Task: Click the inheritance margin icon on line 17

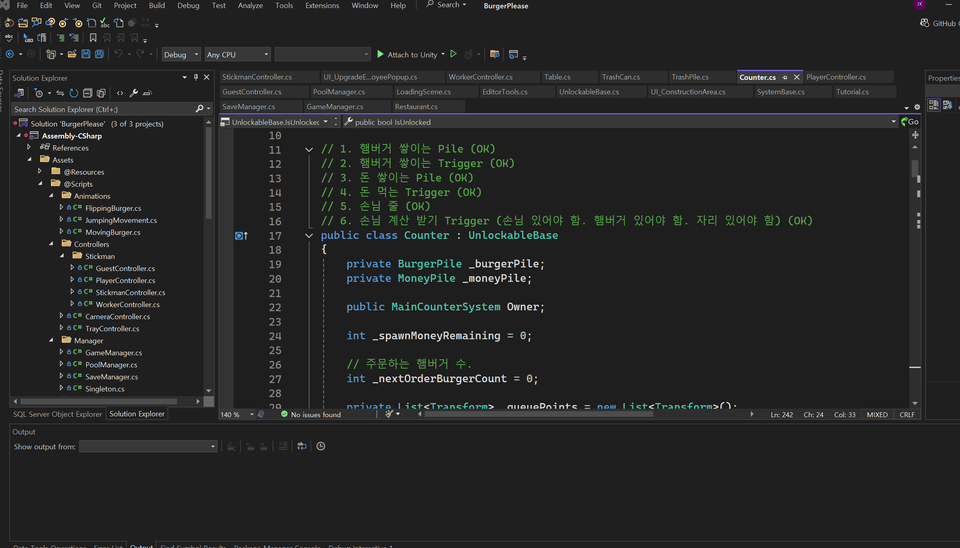Action: tap(241, 236)
